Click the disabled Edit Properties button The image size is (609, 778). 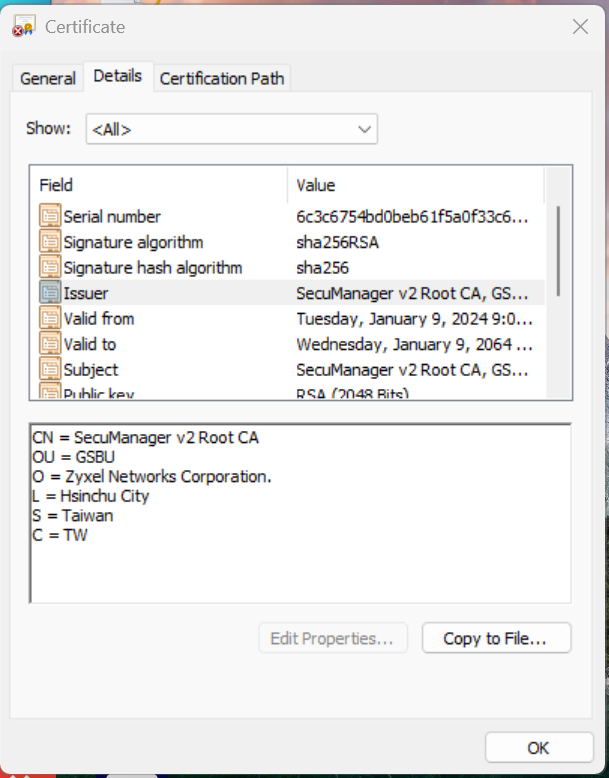[x=333, y=638]
